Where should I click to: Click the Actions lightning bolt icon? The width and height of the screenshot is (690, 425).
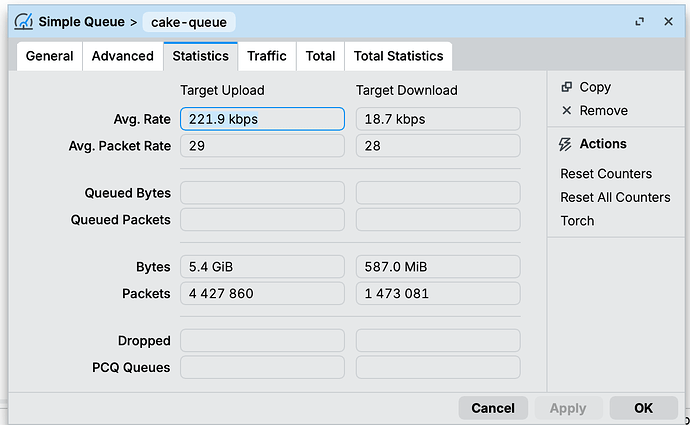pyautogui.click(x=565, y=144)
